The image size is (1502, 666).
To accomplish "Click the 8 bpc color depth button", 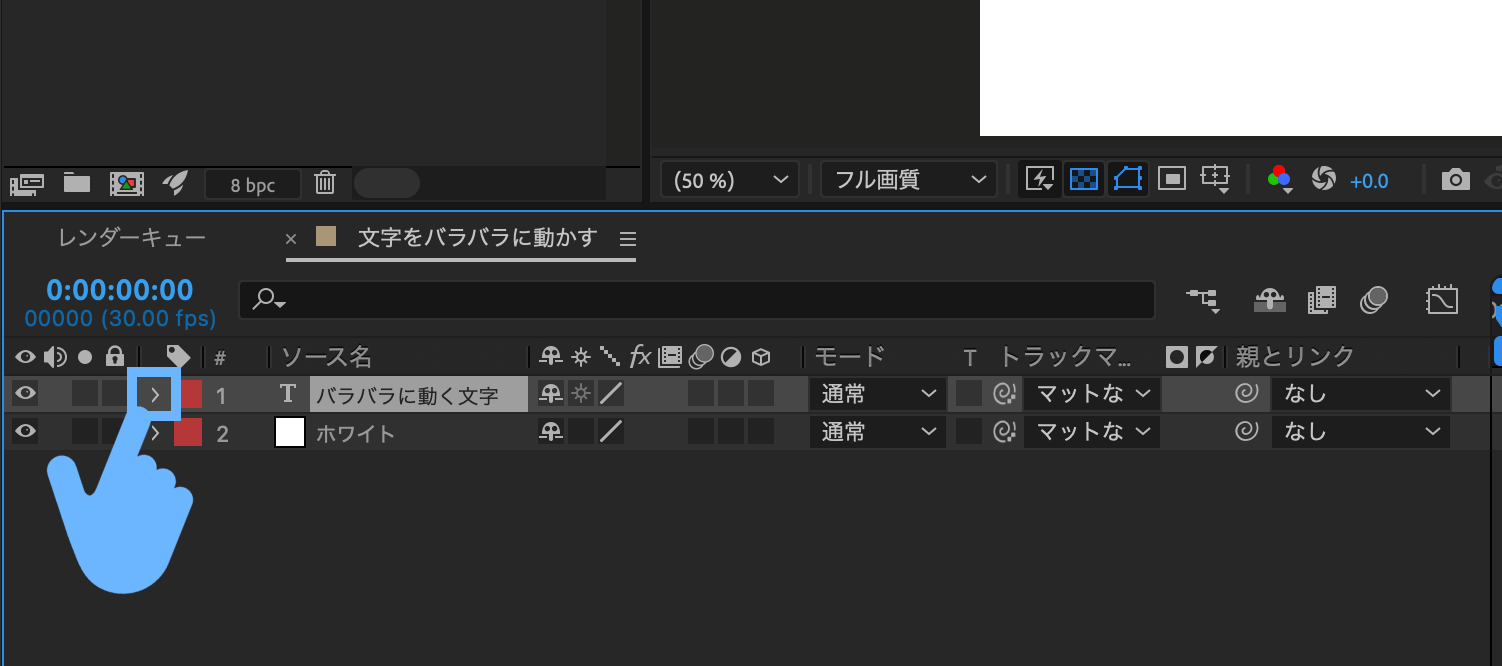I will click(x=253, y=185).
